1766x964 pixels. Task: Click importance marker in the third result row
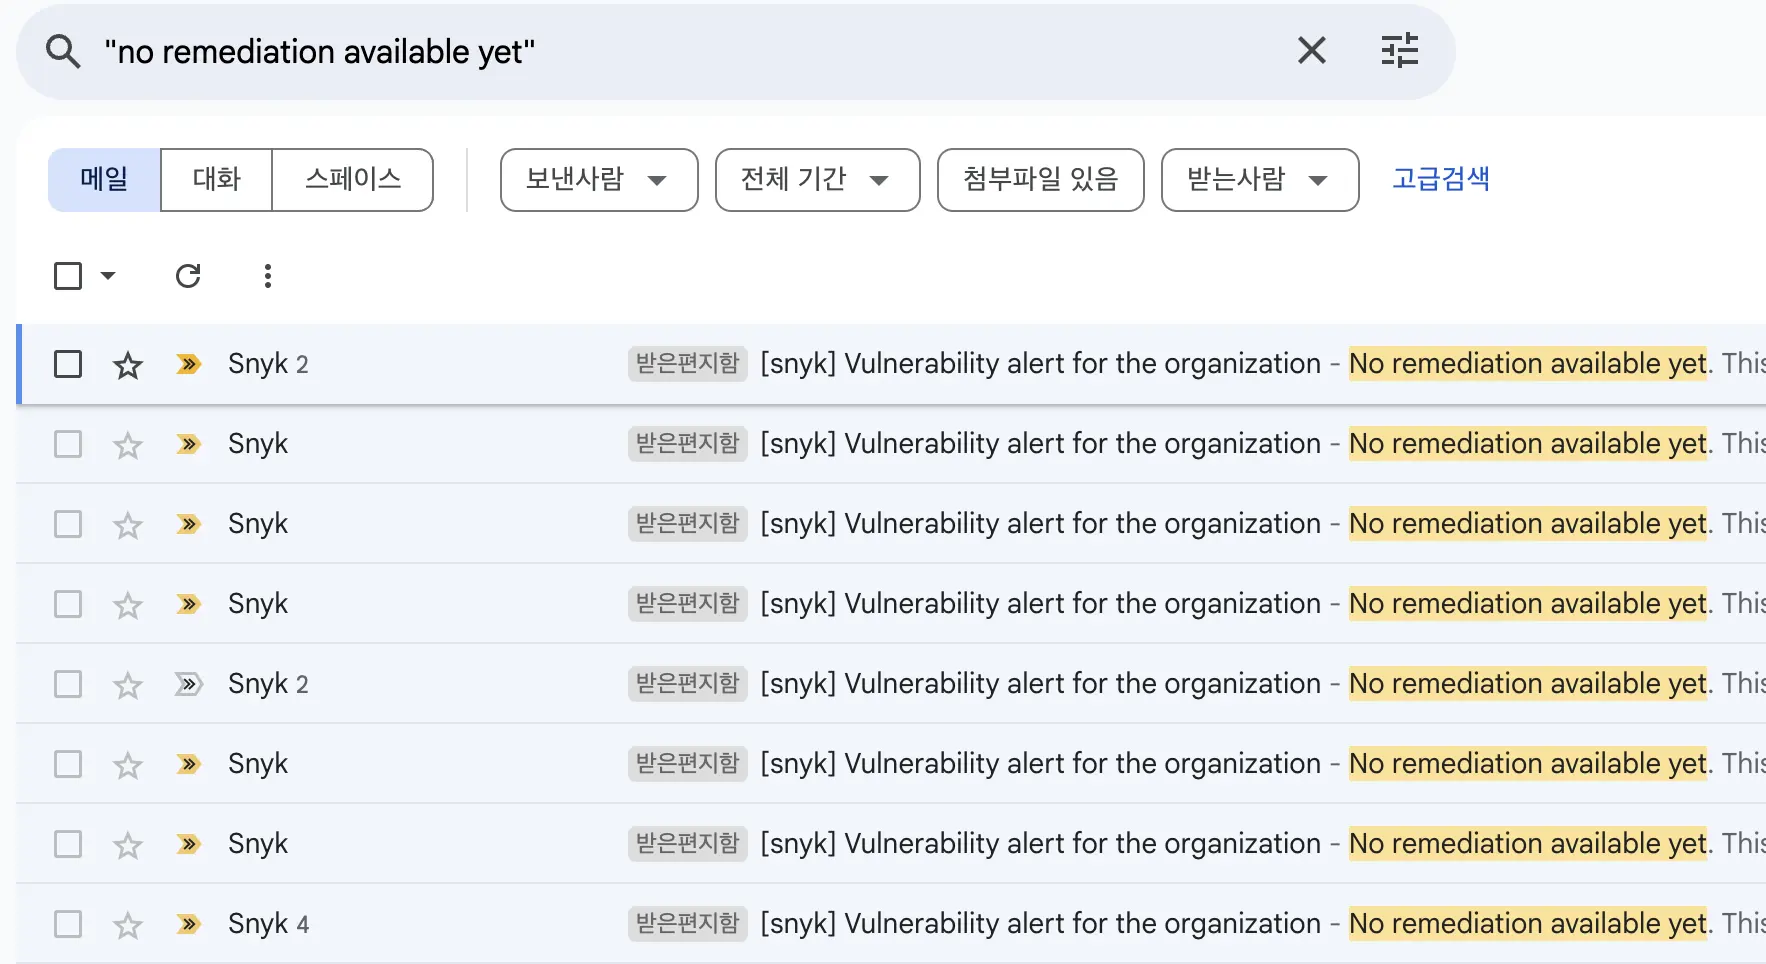point(189,524)
